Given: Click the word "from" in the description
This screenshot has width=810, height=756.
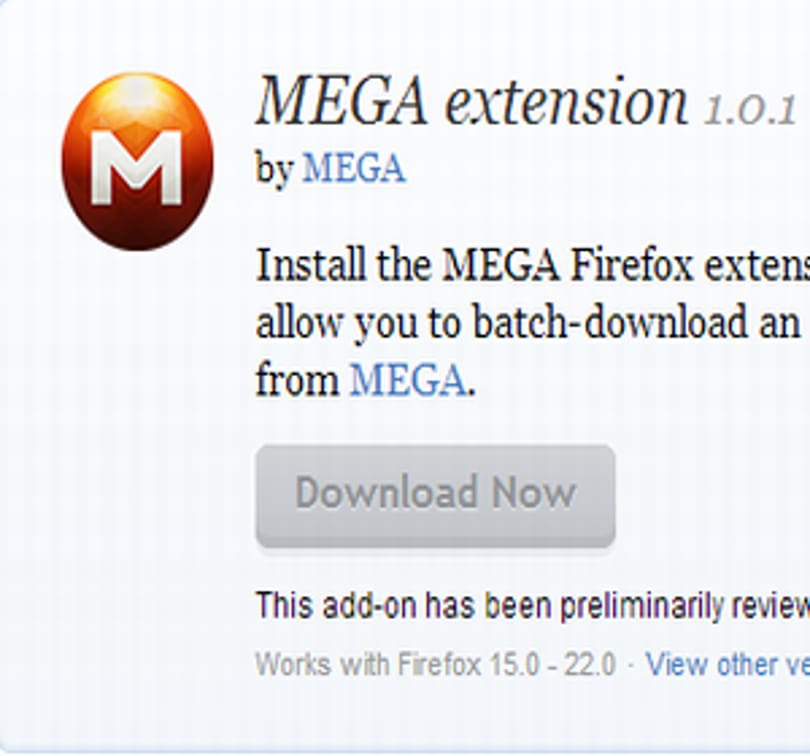Looking at the screenshot, I should pyautogui.click(x=297, y=379).
